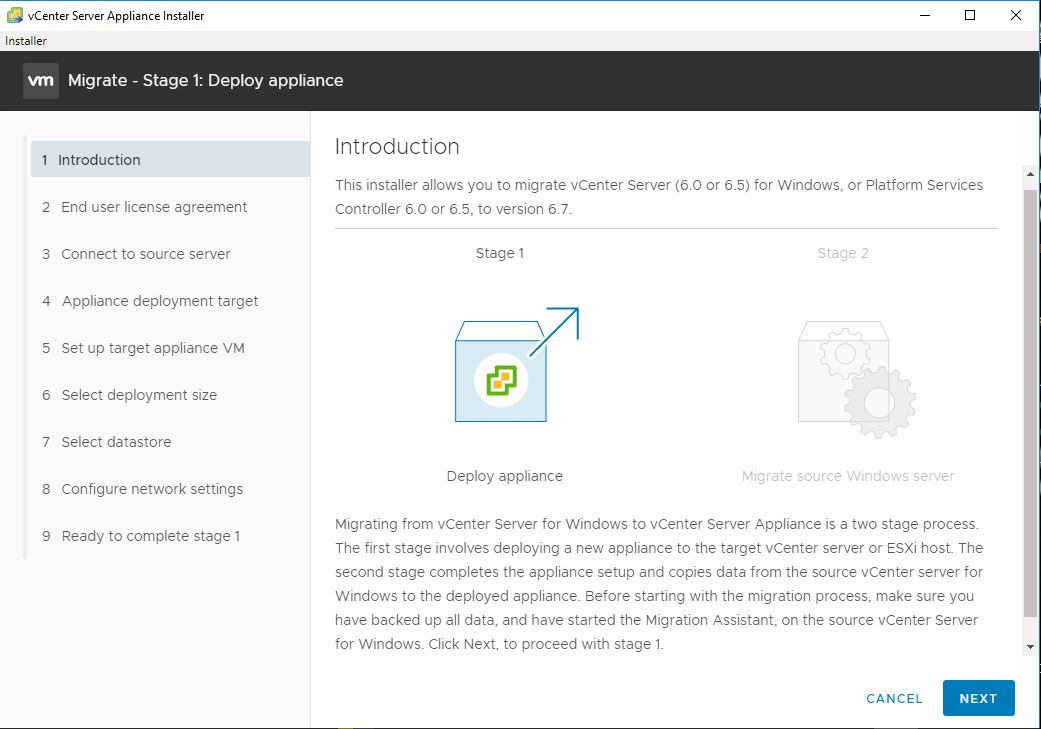The image size is (1041, 729).
Task: Click the vCenter installer title bar icon
Action: pos(15,15)
